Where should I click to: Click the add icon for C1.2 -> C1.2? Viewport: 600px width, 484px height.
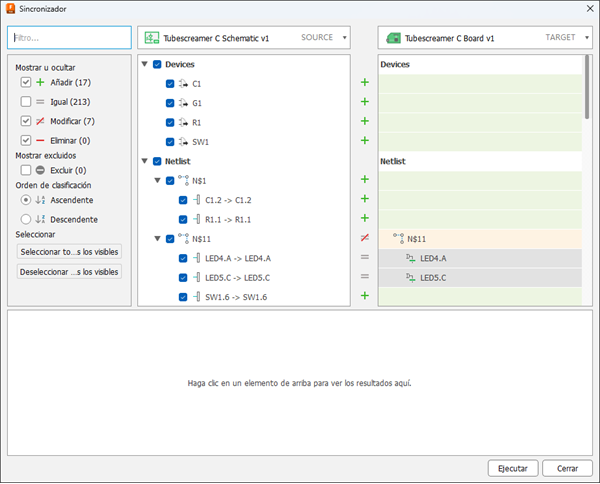coord(365,199)
